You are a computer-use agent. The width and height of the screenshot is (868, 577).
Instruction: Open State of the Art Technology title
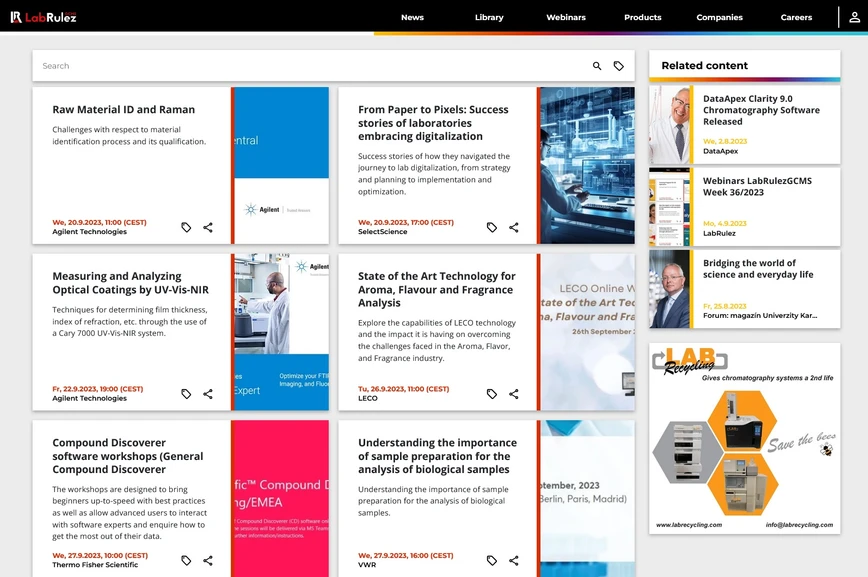436,290
